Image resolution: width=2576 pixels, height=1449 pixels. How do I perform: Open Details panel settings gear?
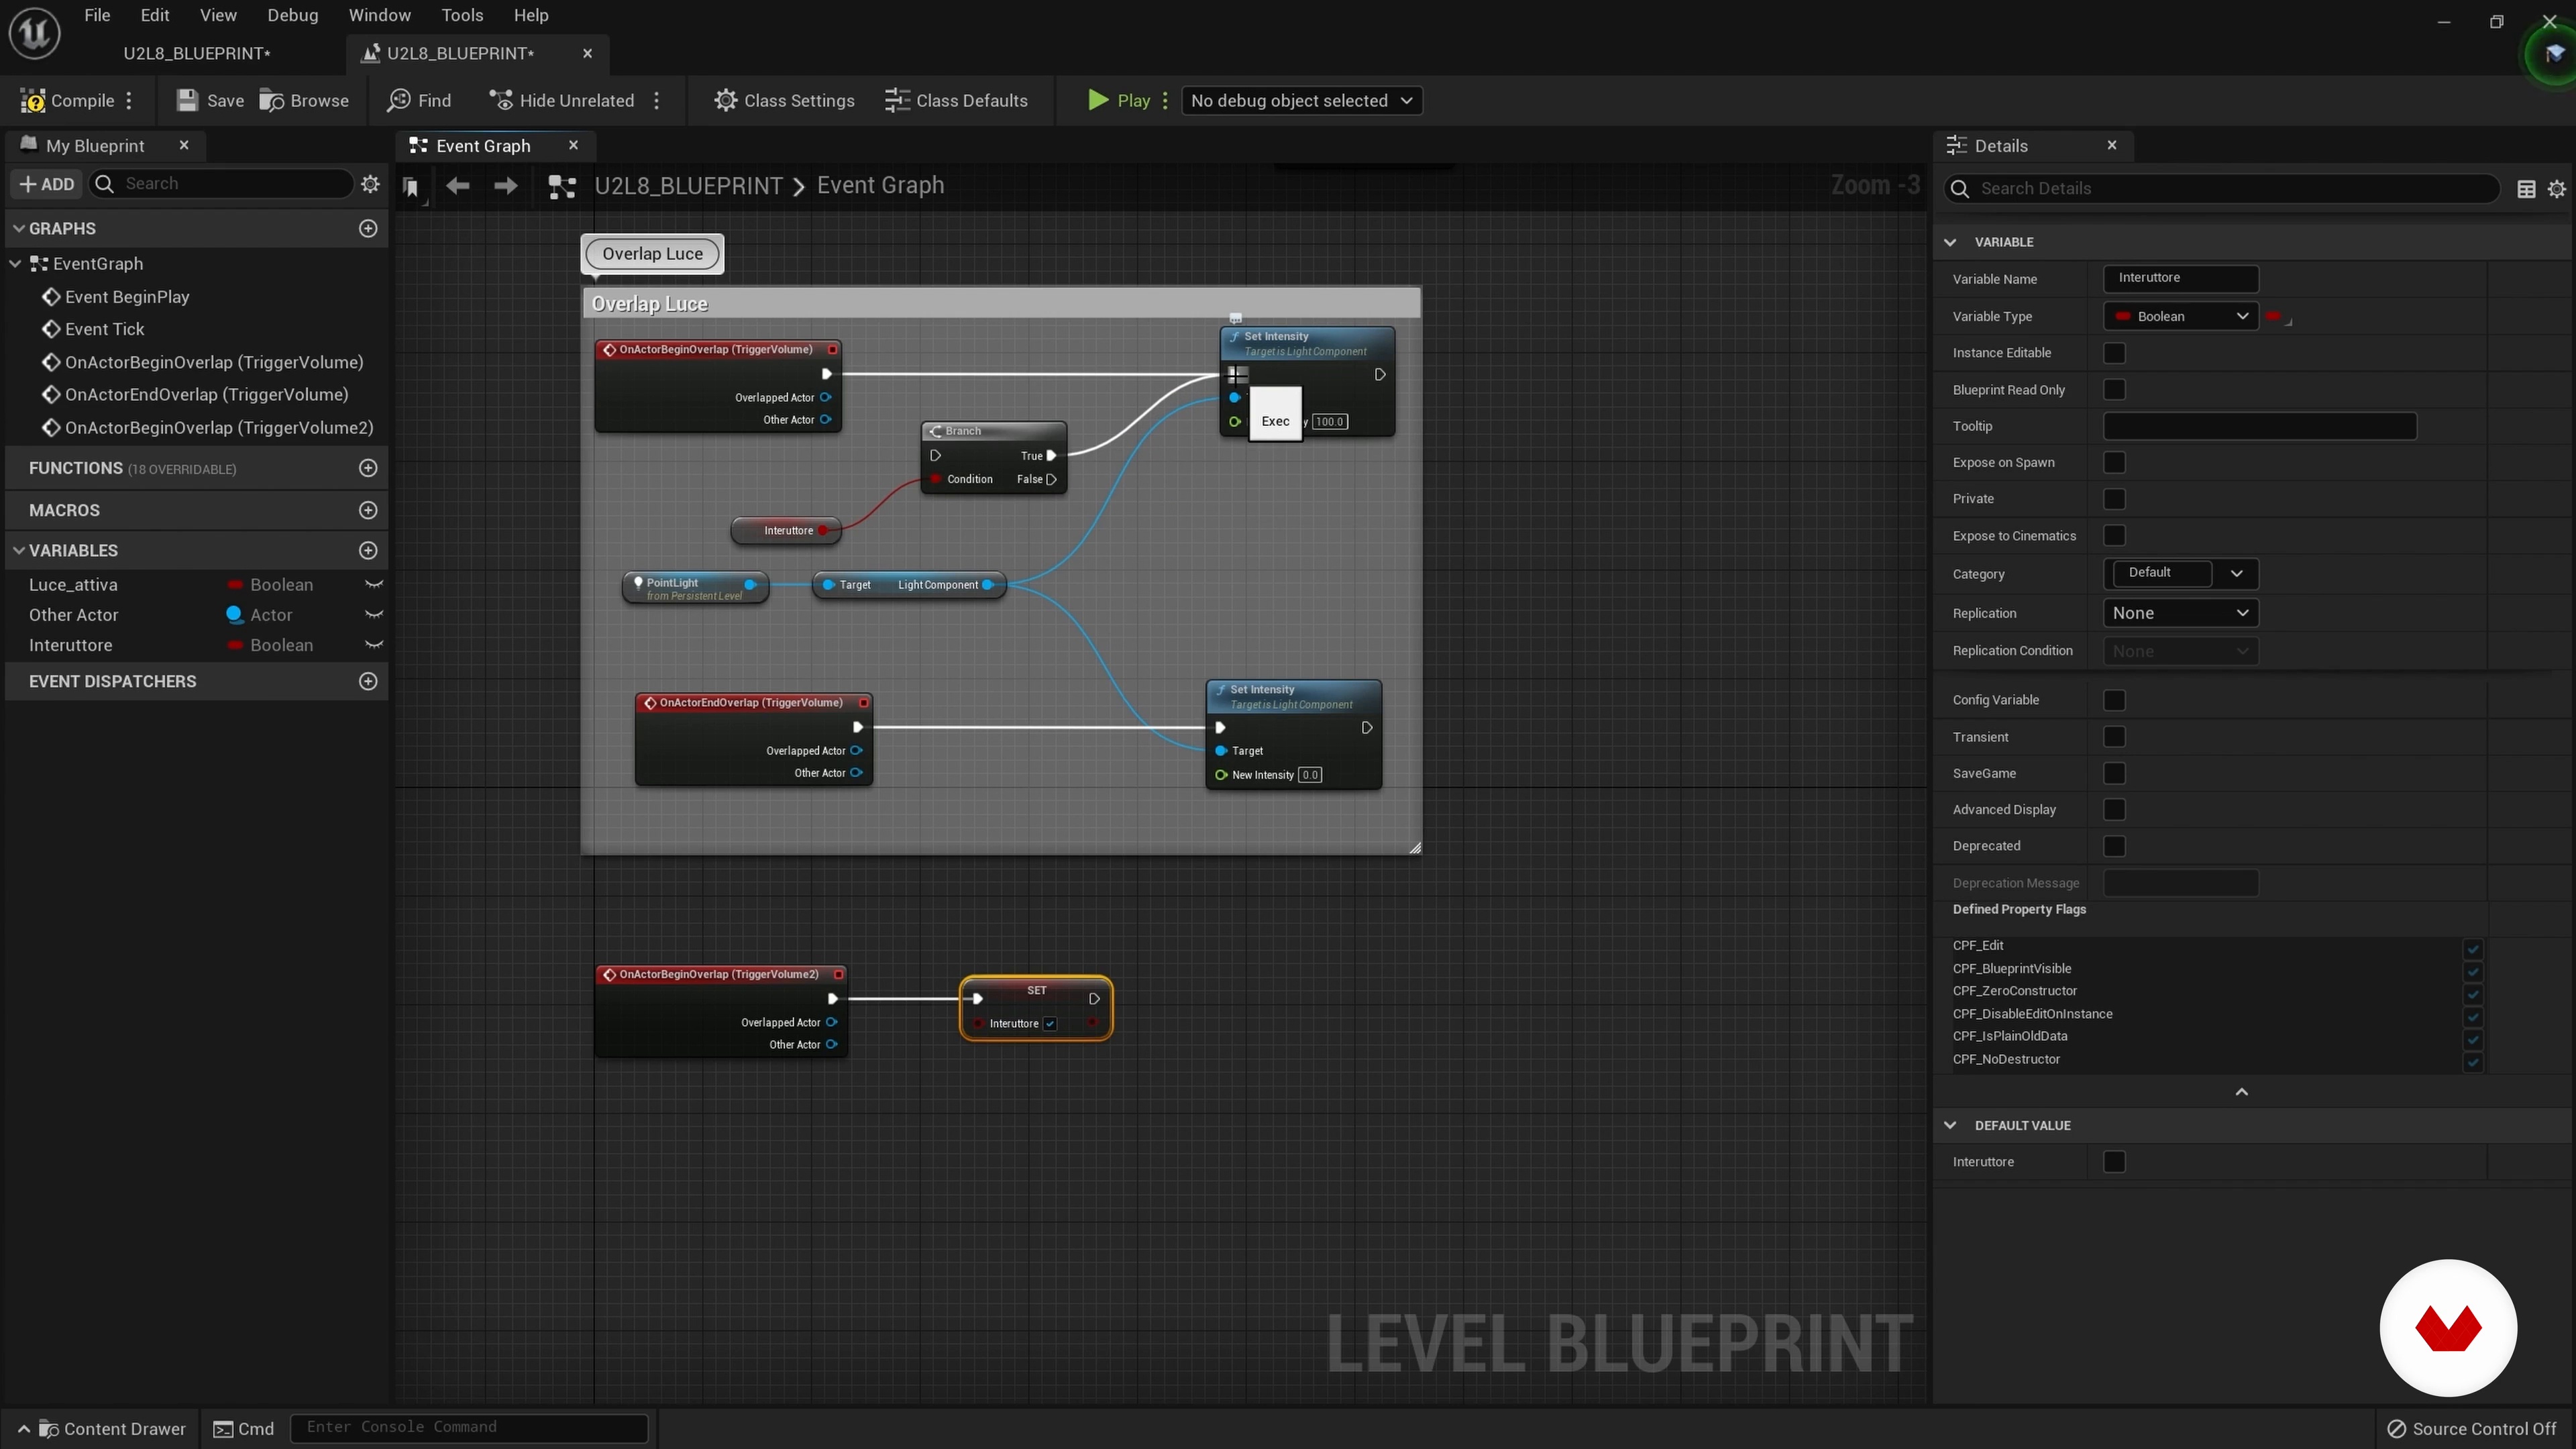[x=2557, y=189]
